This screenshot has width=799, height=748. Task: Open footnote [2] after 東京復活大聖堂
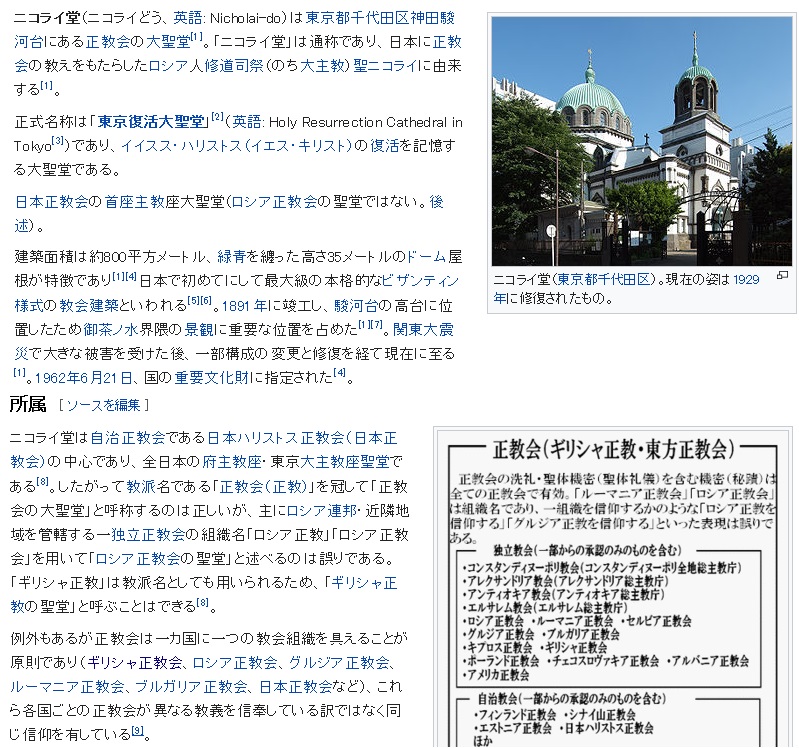click(x=218, y=117)
